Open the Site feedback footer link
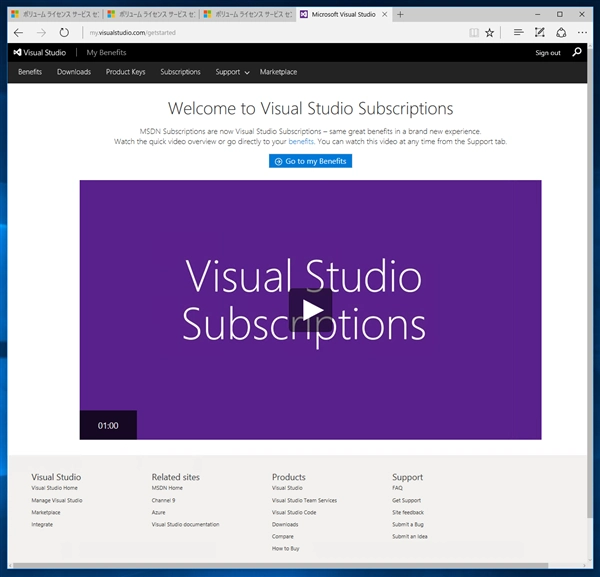Viewport: 600px width, 577px height. [x=408, y=512]
